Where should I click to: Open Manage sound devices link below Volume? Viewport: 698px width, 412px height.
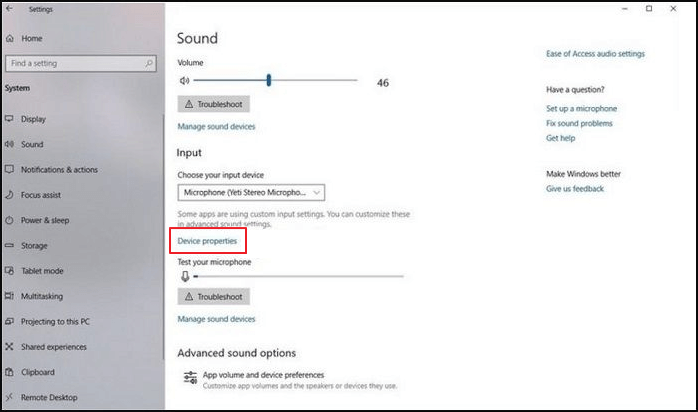[x=216, y=126]
